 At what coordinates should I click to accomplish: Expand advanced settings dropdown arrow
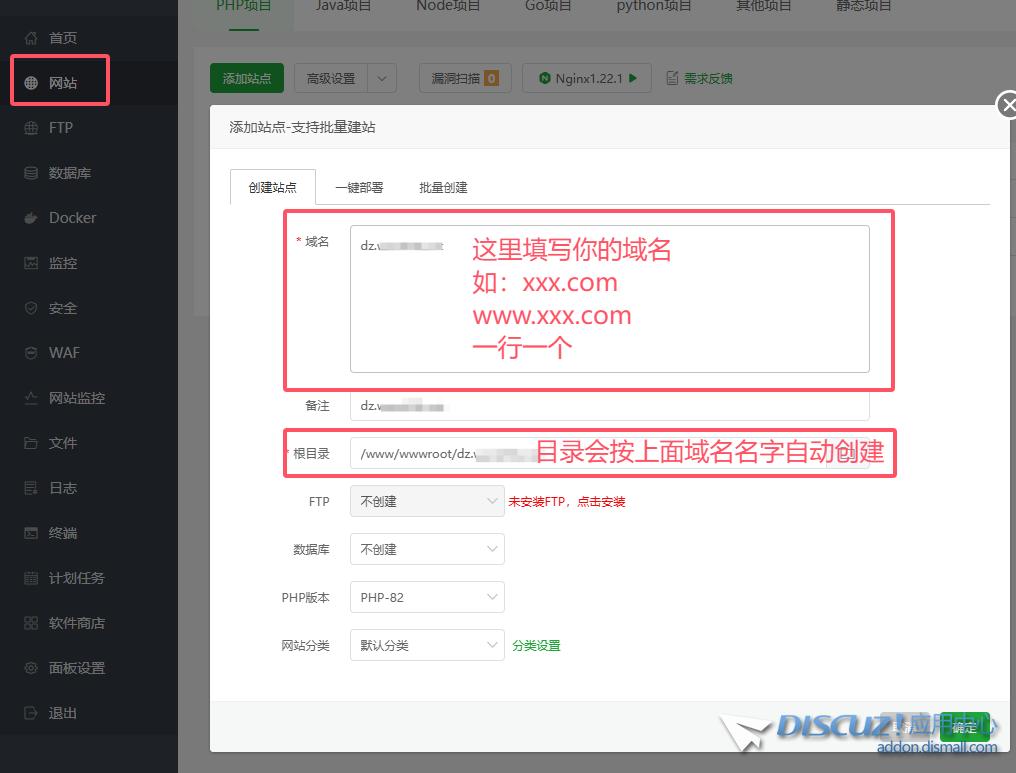pos(382,79)
